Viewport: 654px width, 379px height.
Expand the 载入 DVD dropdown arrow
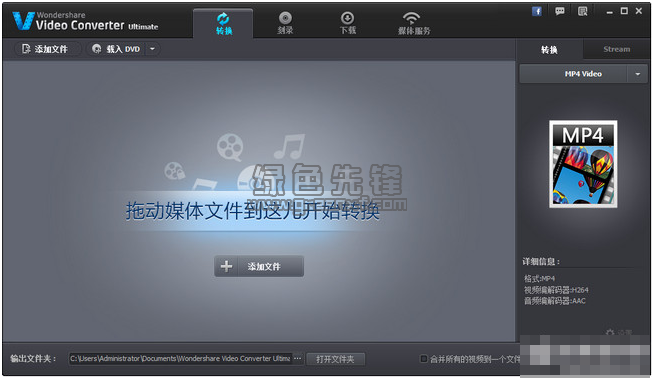pos(153,49)
